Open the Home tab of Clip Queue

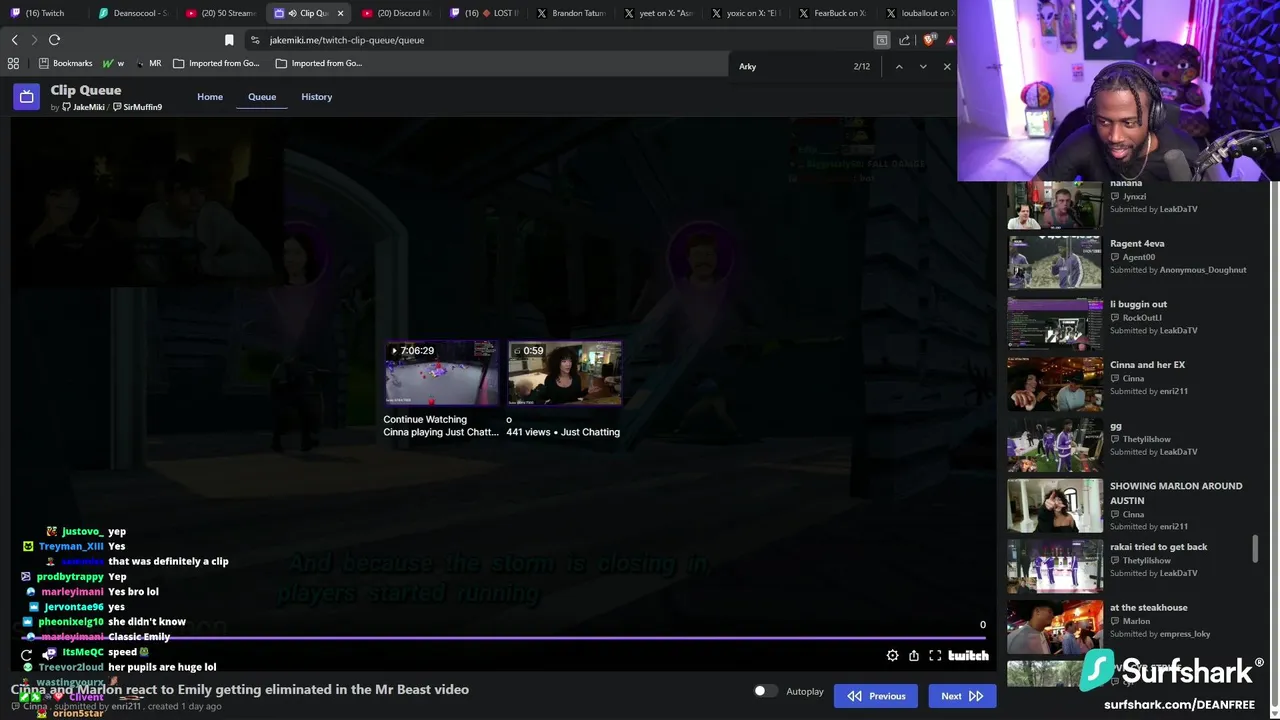210,97
